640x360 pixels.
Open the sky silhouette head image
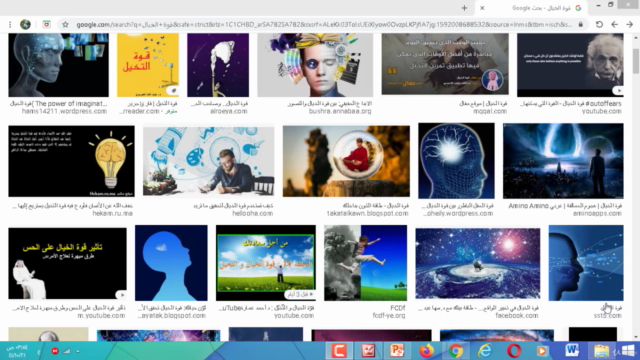pos(171,263)
